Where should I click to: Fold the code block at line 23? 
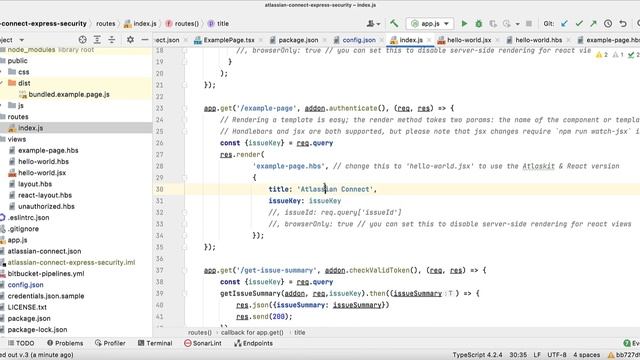[x=184, y=108]
